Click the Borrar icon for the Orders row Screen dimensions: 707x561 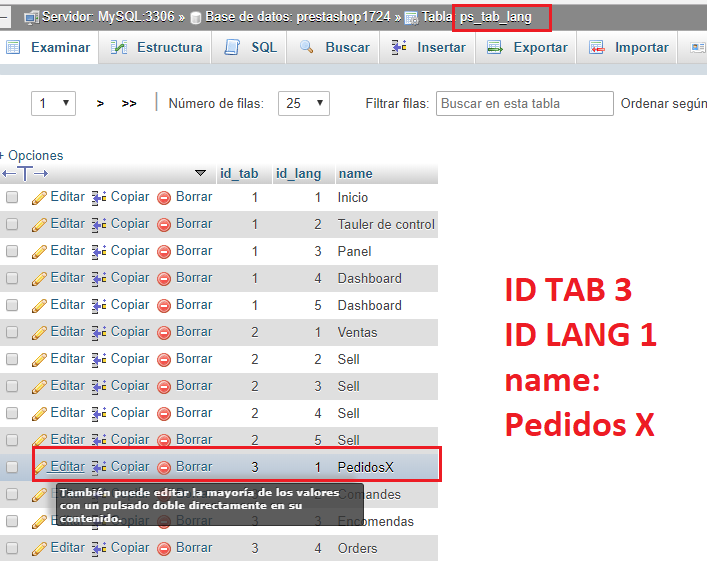164,548
